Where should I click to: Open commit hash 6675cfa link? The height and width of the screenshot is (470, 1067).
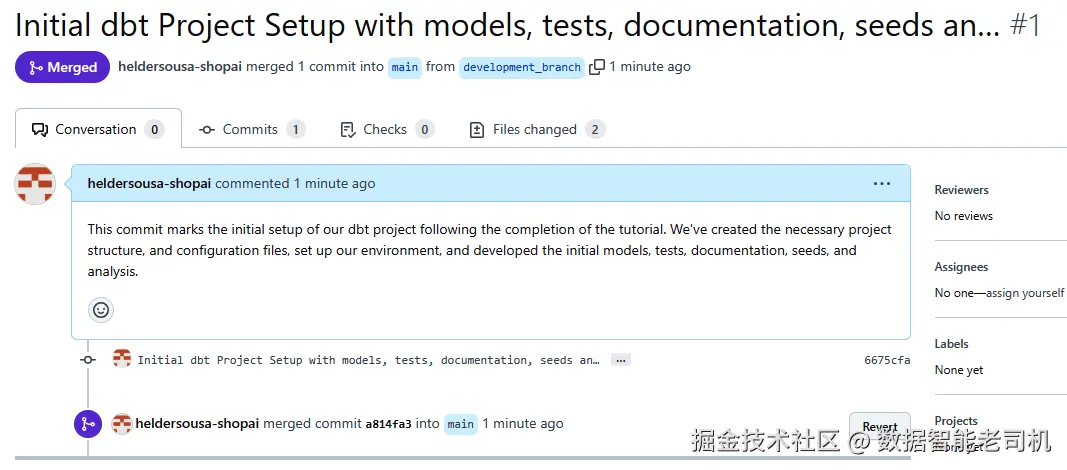click(x=887, y=360)
